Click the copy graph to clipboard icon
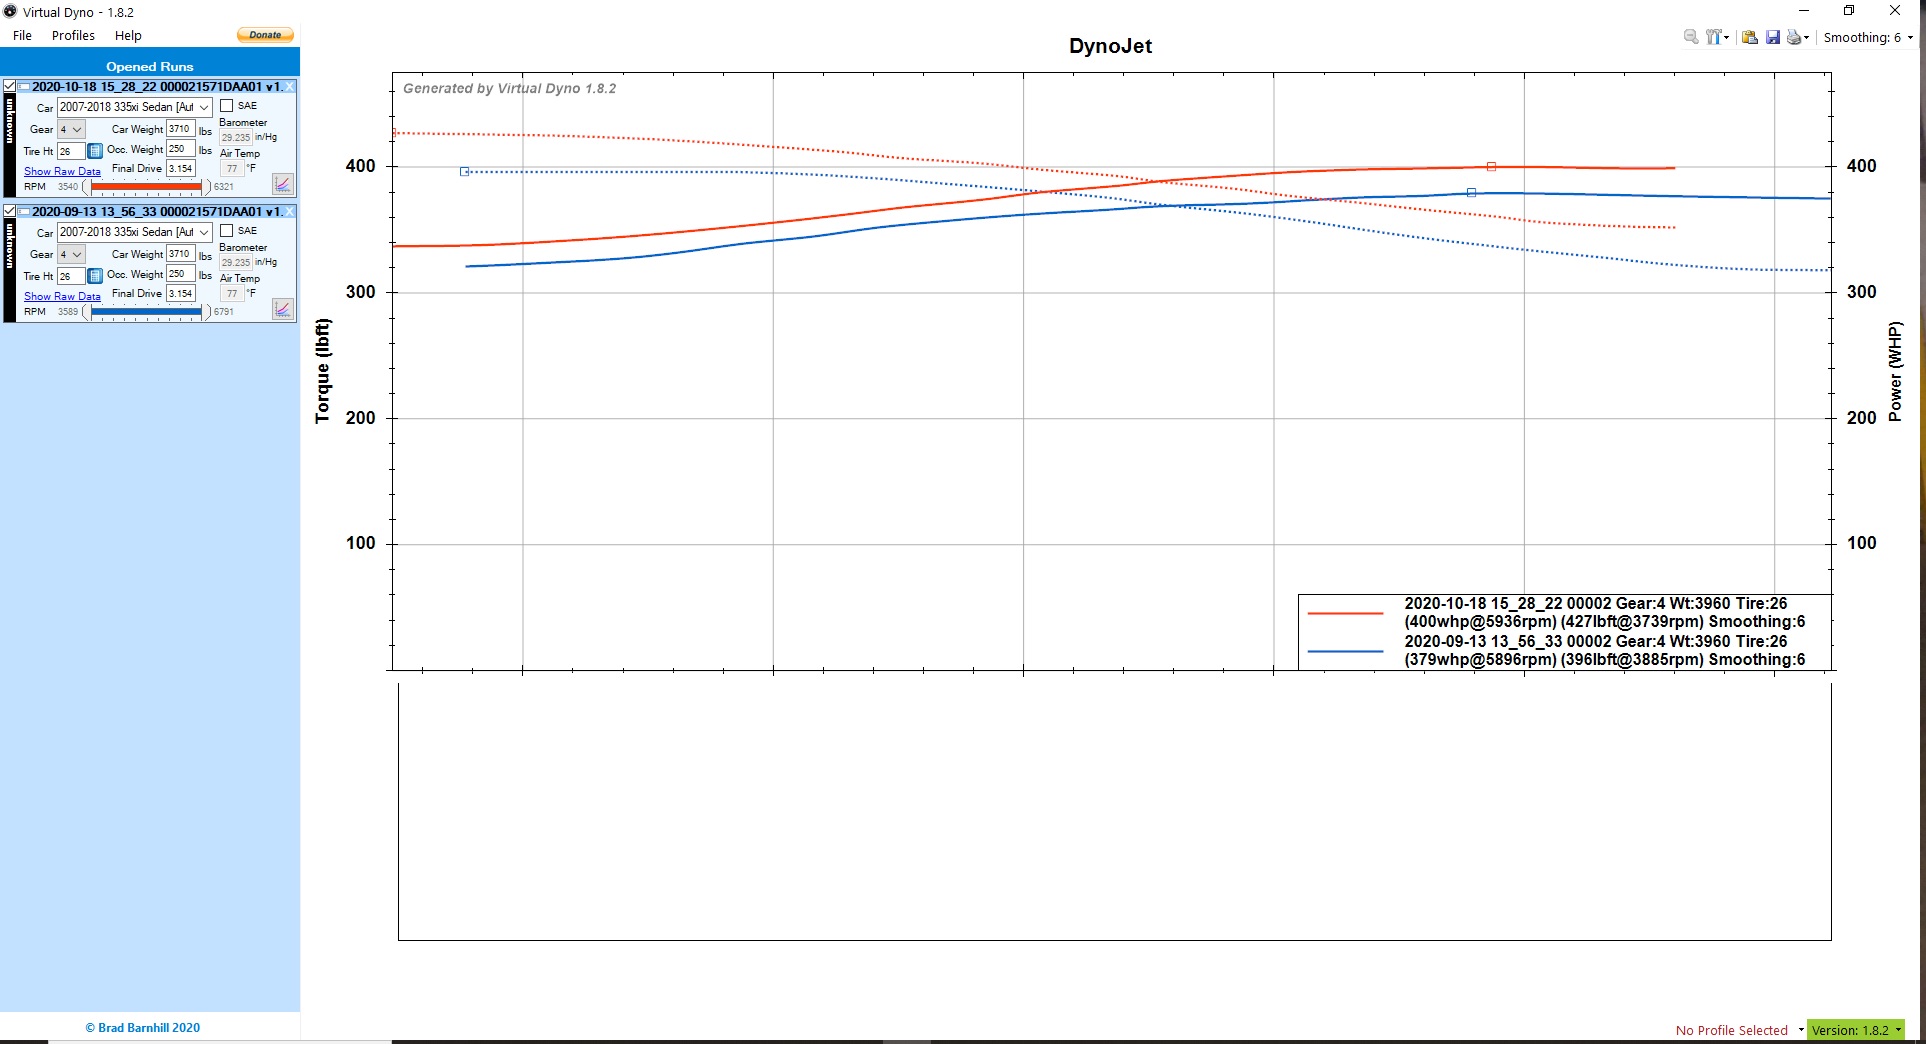1926x1044 pixels. [1749, 37]
